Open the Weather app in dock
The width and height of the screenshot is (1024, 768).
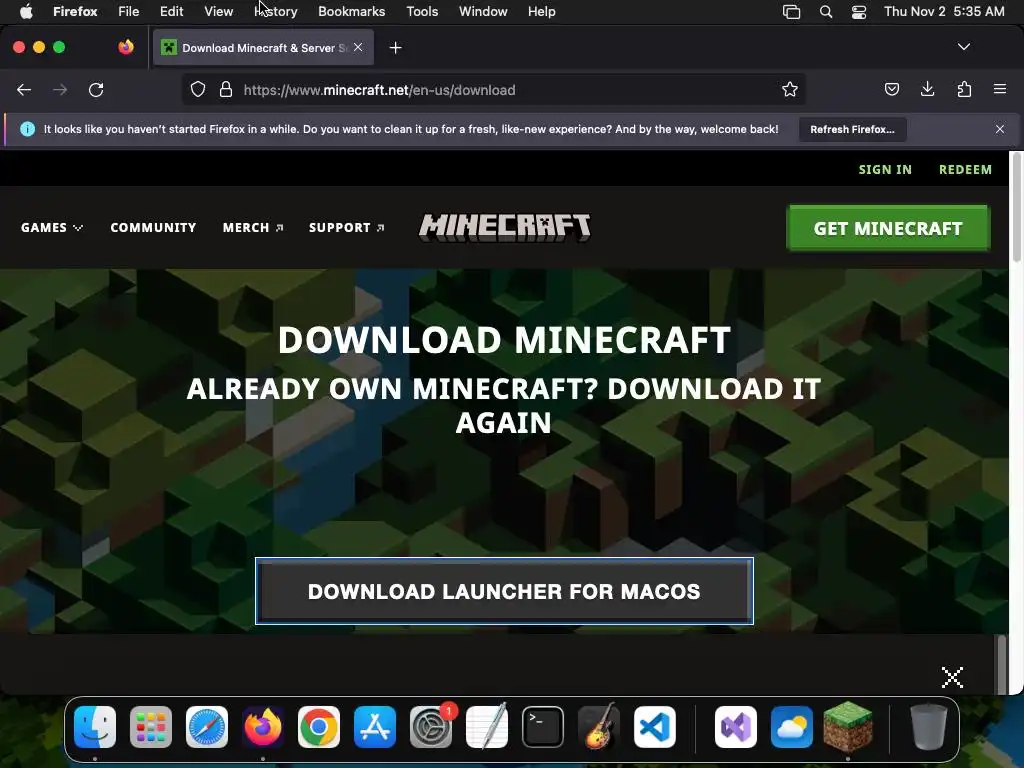tap(792, 727)
